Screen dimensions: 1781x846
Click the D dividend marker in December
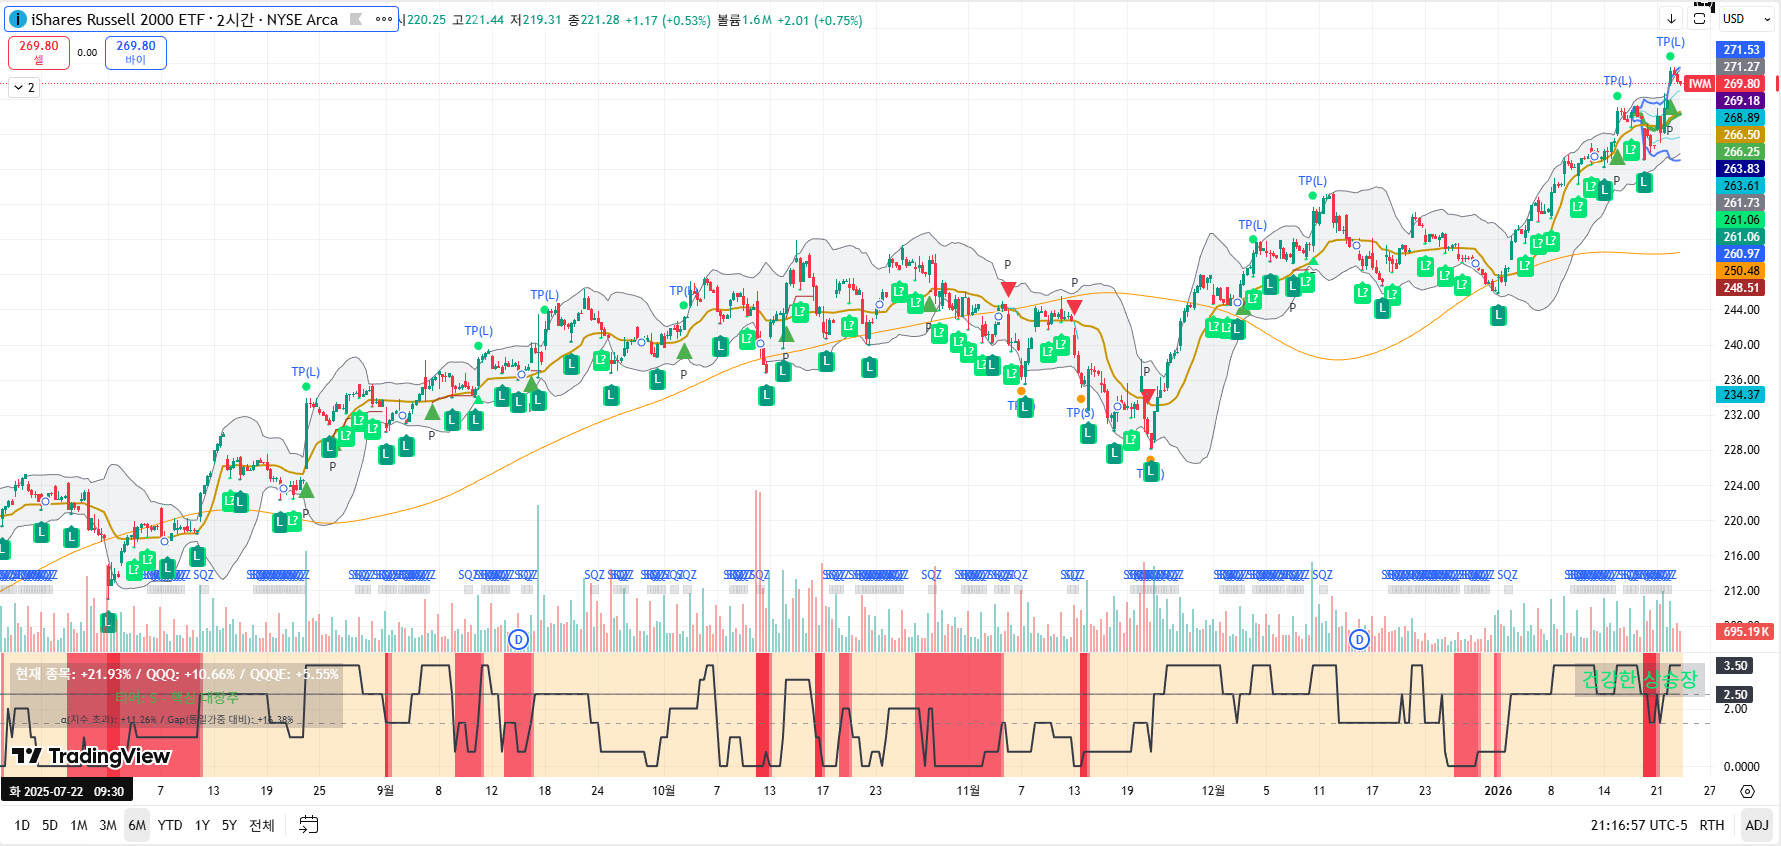[1359, 639]
